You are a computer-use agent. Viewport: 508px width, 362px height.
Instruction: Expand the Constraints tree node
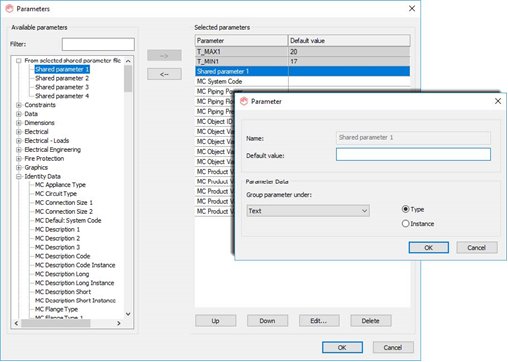pyautogui.click(x=19, y=105)
